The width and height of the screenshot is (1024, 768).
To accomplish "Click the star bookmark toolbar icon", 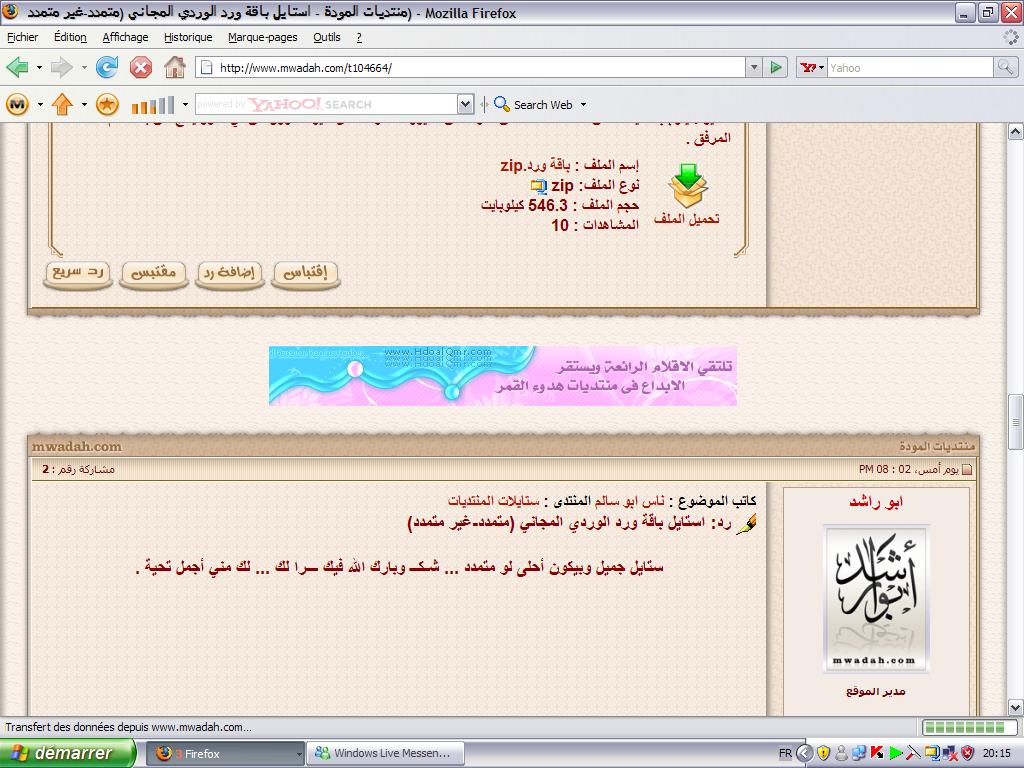I will coord(107,104).
